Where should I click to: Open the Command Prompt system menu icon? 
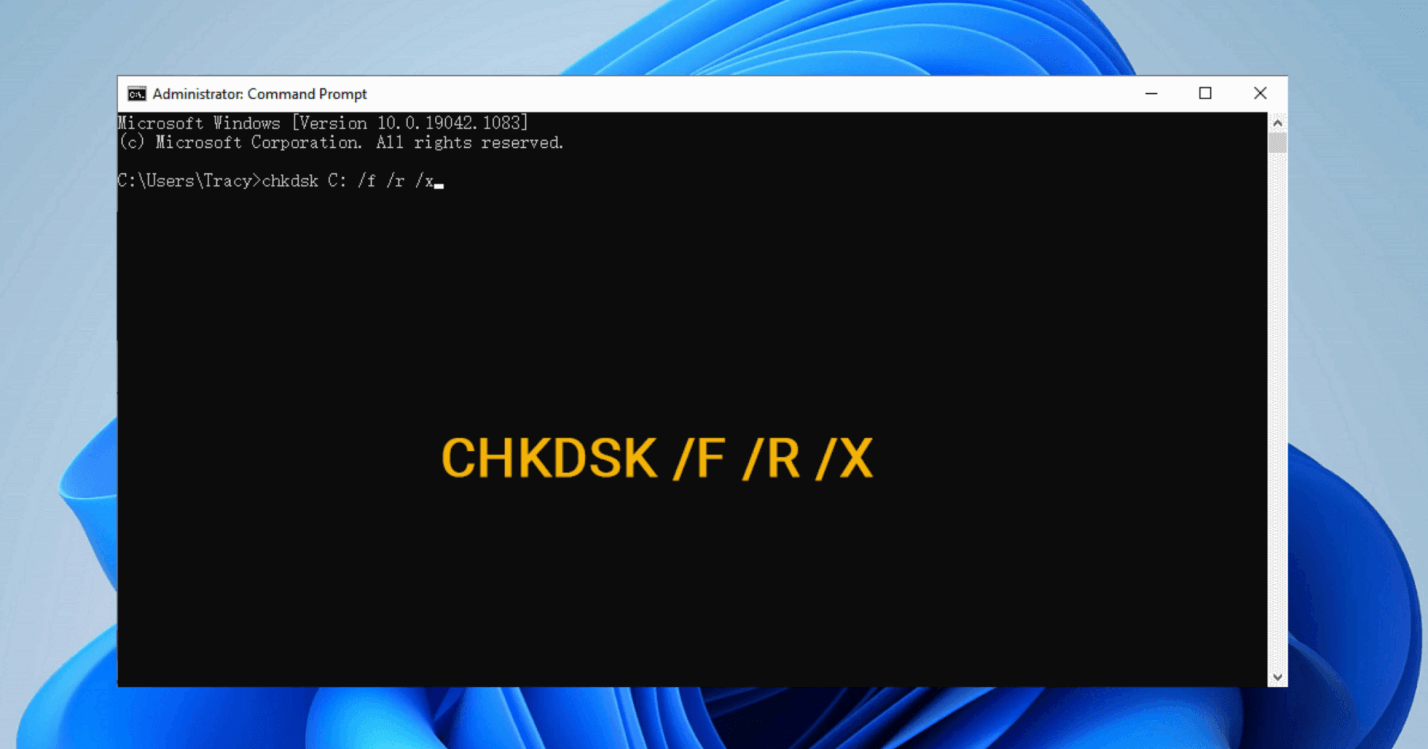pyautogui.click(x=136, y=94)
